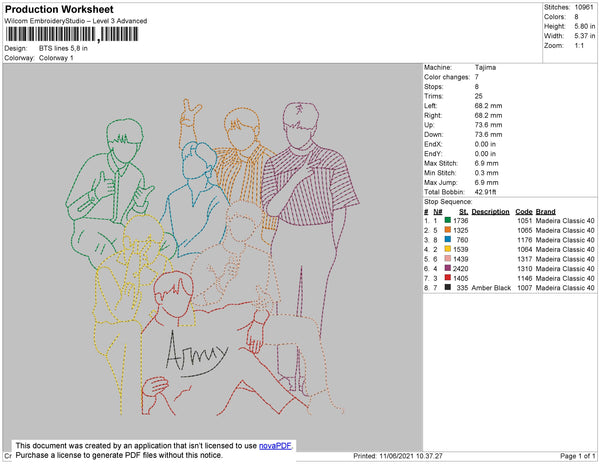The width and height of the screenshot is (600, 464).
Task: Click the Page 1 of 1 label
Action: click(577, 456)
